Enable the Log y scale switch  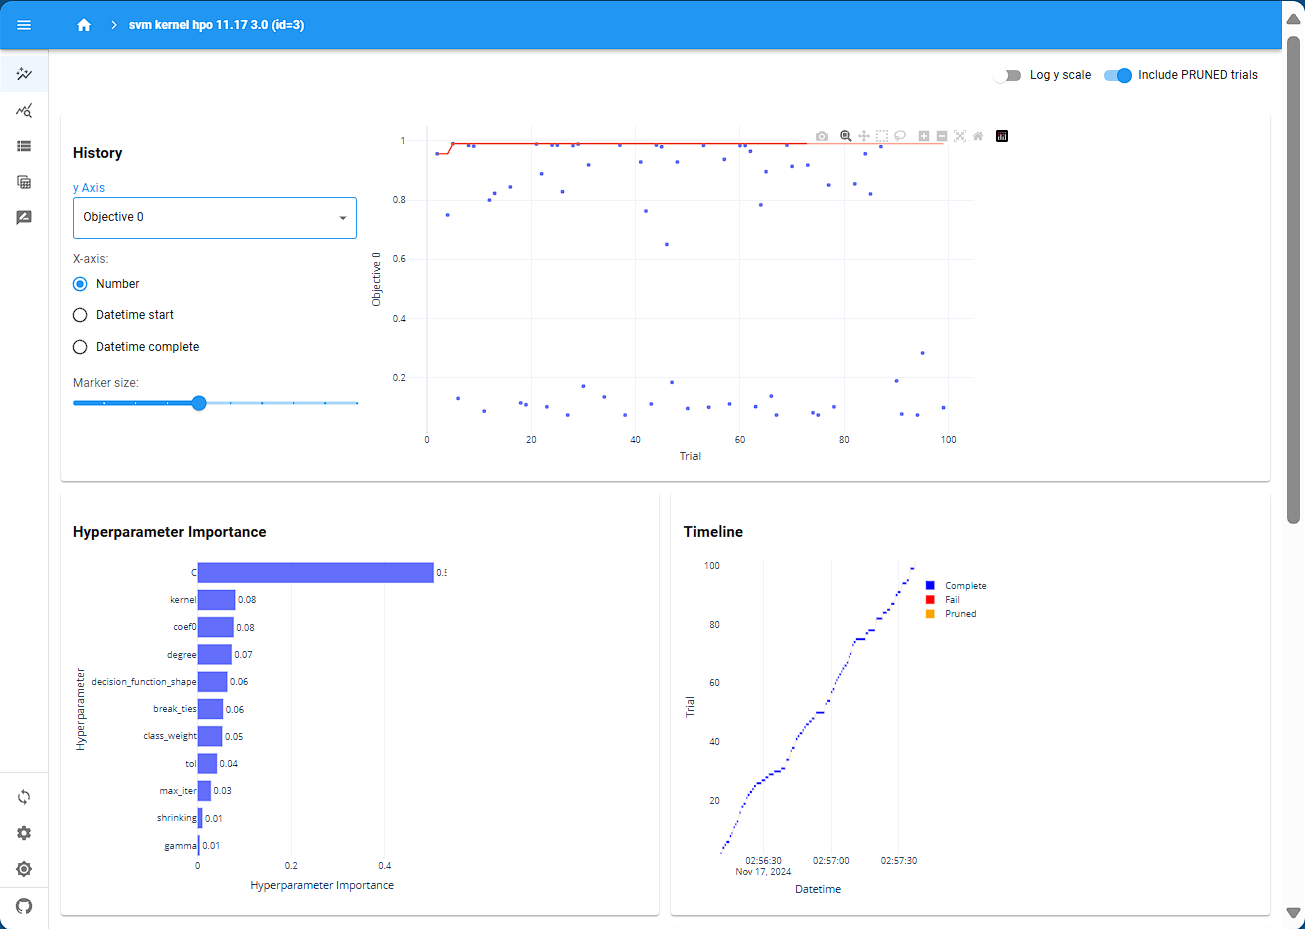tap(1007, 75)
